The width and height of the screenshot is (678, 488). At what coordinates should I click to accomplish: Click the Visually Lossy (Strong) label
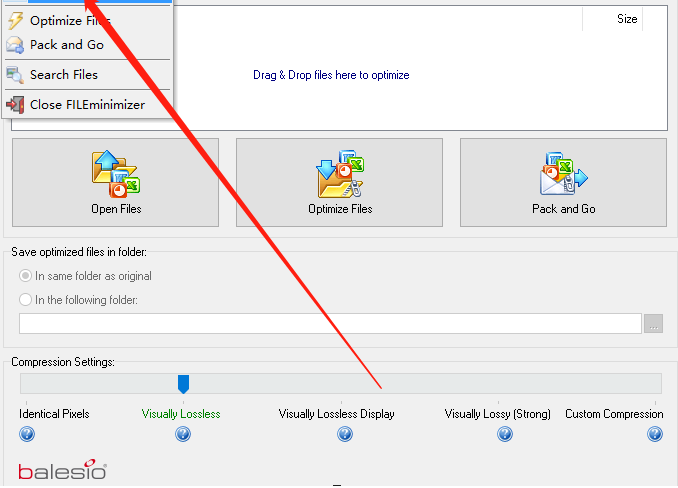pyautogui.click(x=498, y=414)
